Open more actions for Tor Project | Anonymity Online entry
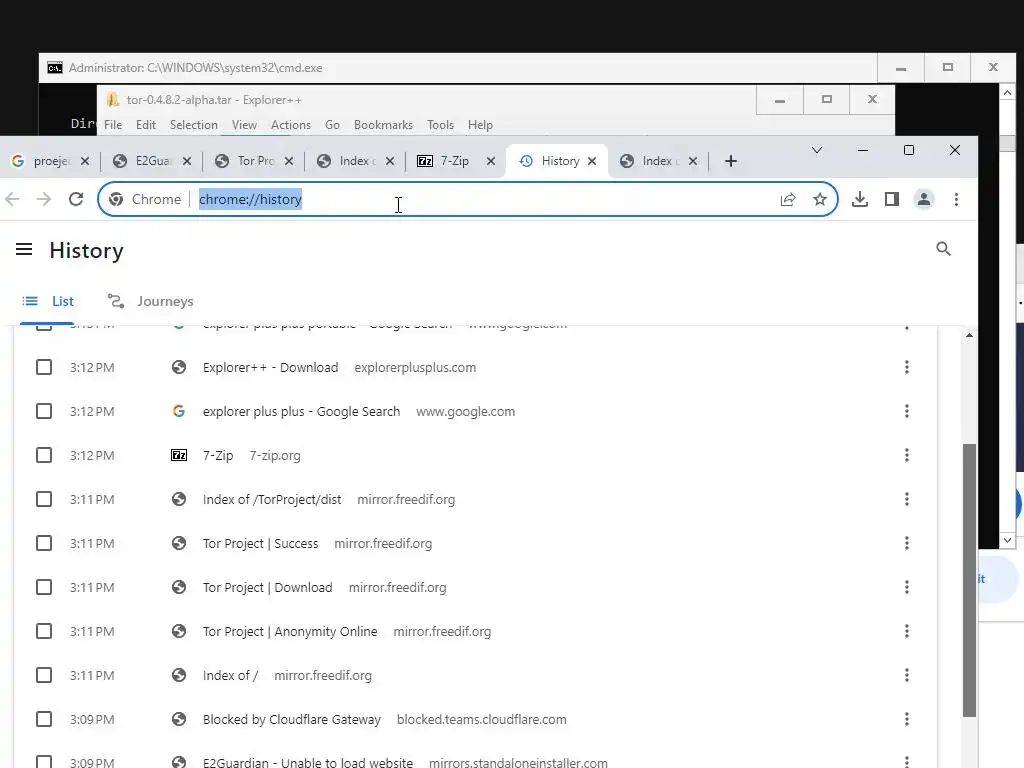 (906, 631)
